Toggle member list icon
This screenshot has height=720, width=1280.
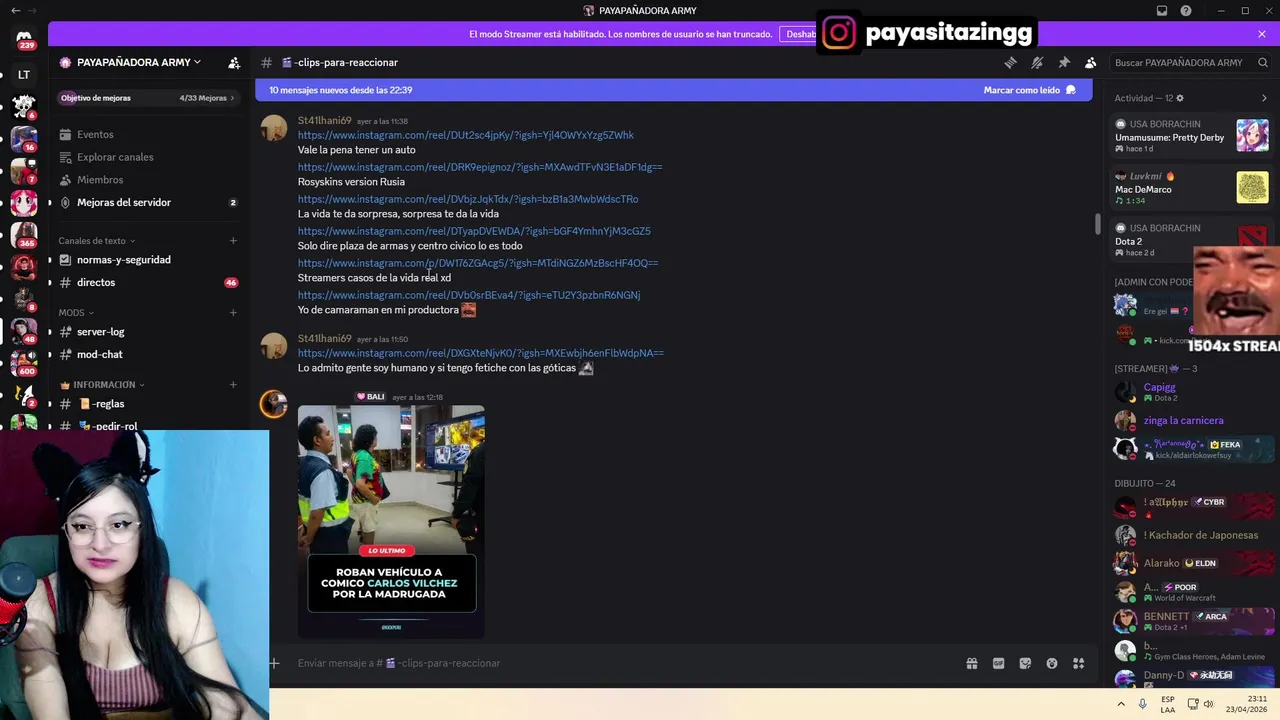(x=1091, y=62)
